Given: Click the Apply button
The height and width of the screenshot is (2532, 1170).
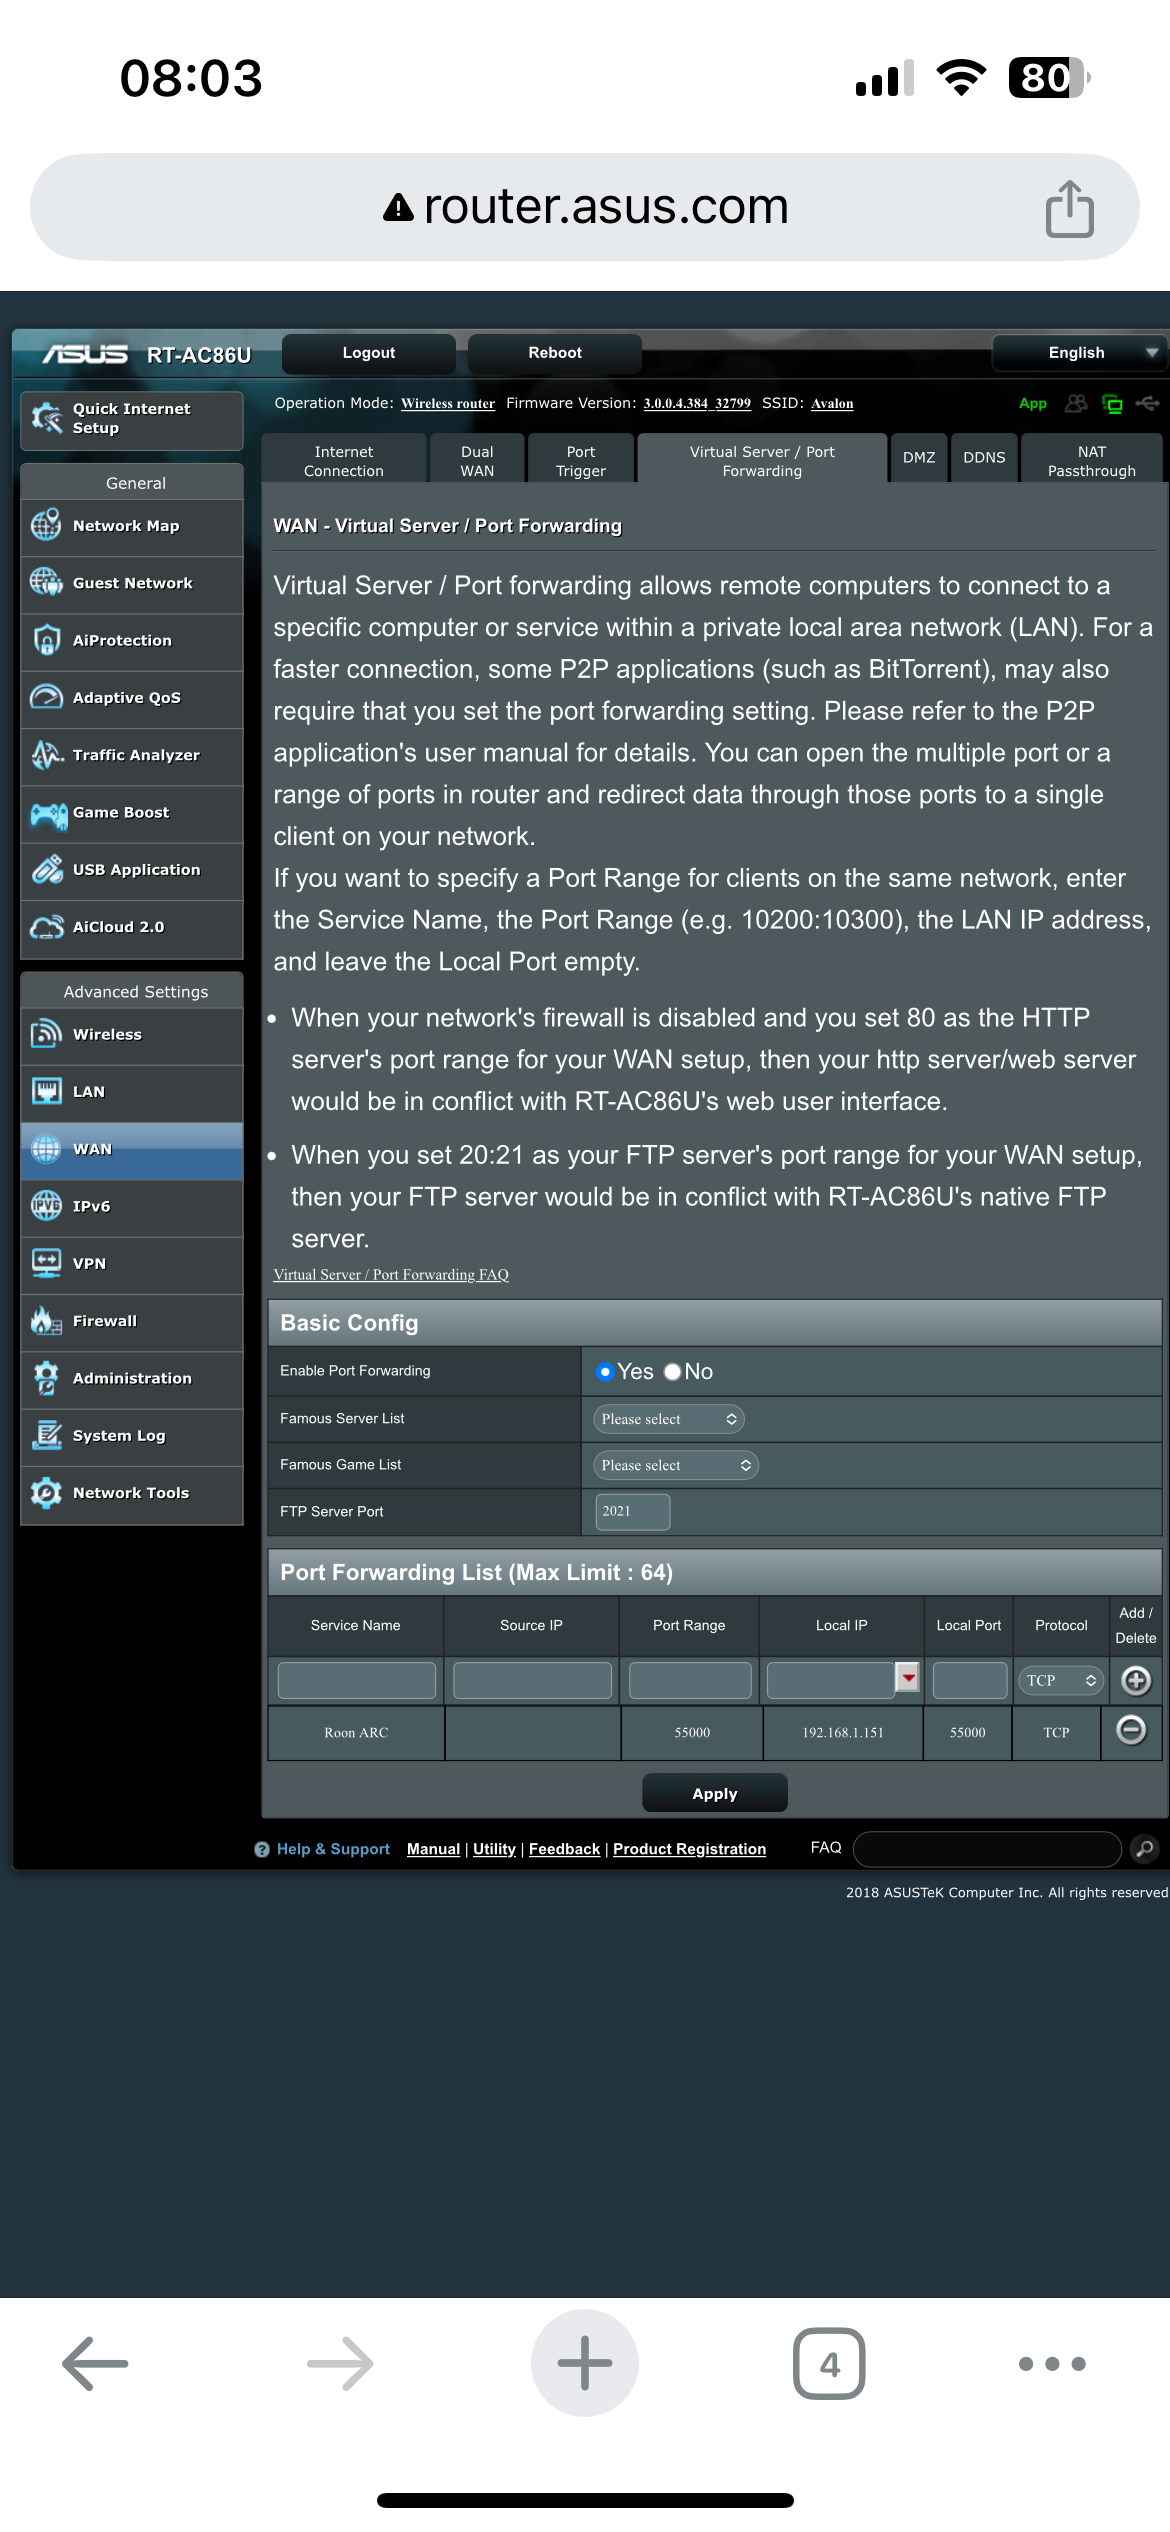Looking at the screenshot, I should (715, 1793).
